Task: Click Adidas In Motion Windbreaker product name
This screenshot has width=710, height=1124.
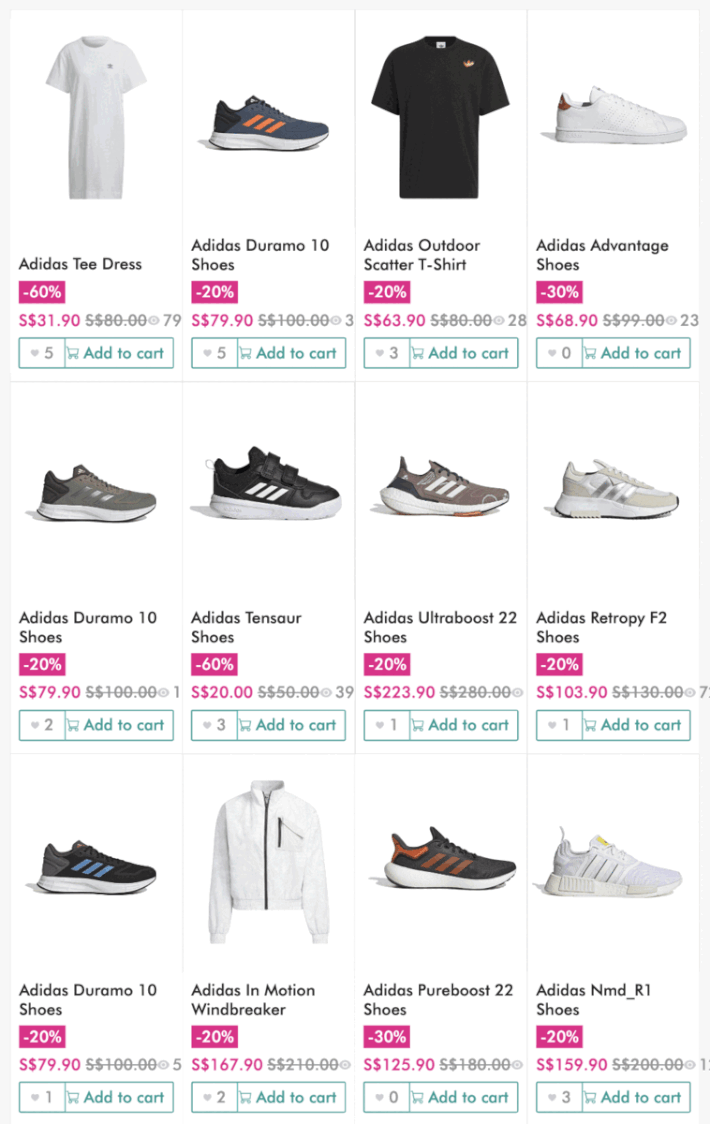Action: pyautogui.click(x=253, y=999)
